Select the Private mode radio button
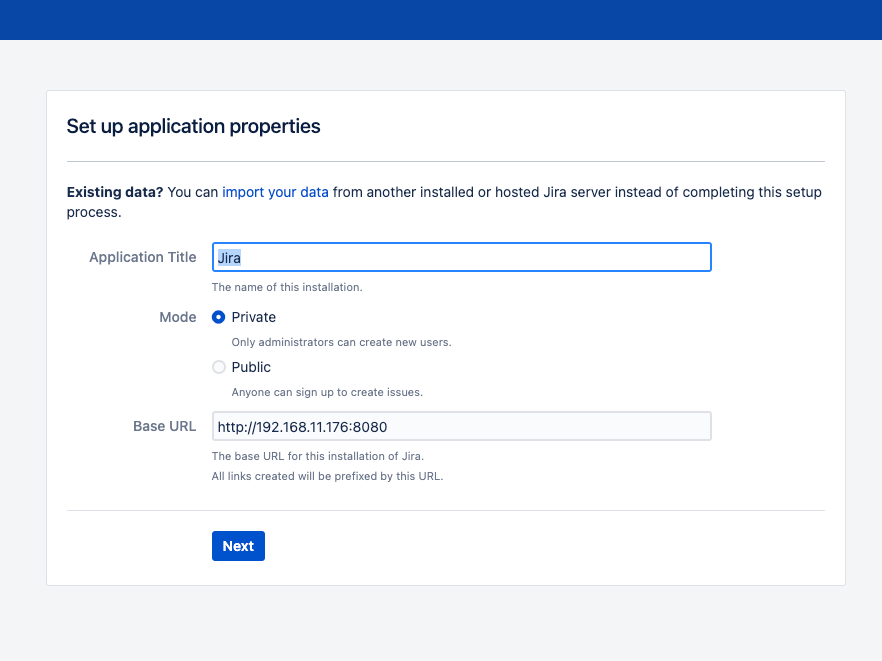The height and width of the screenshot is (661, 882). point(219,317)
